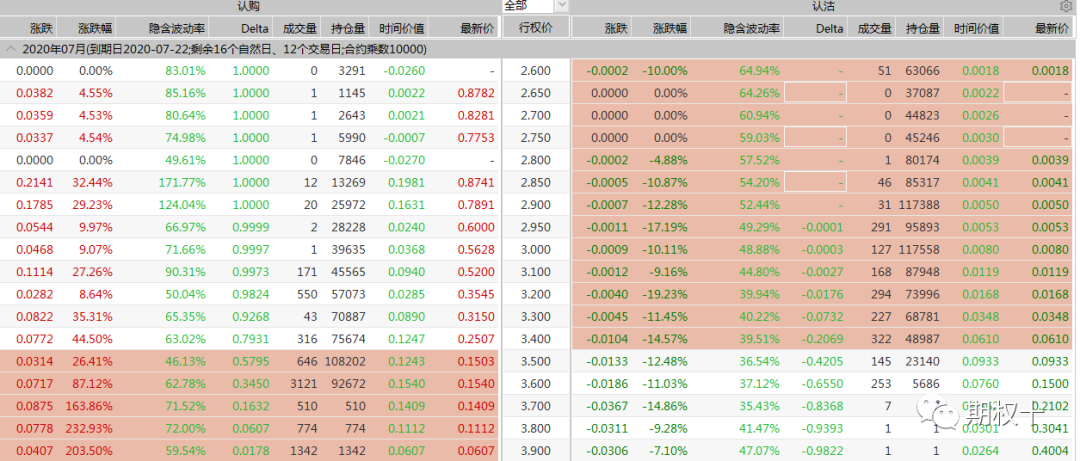Image resolution: width=1080 pixels, height=461 pixels.
Task: Click call volume 3121 cell
Action: tap(305, 384)
